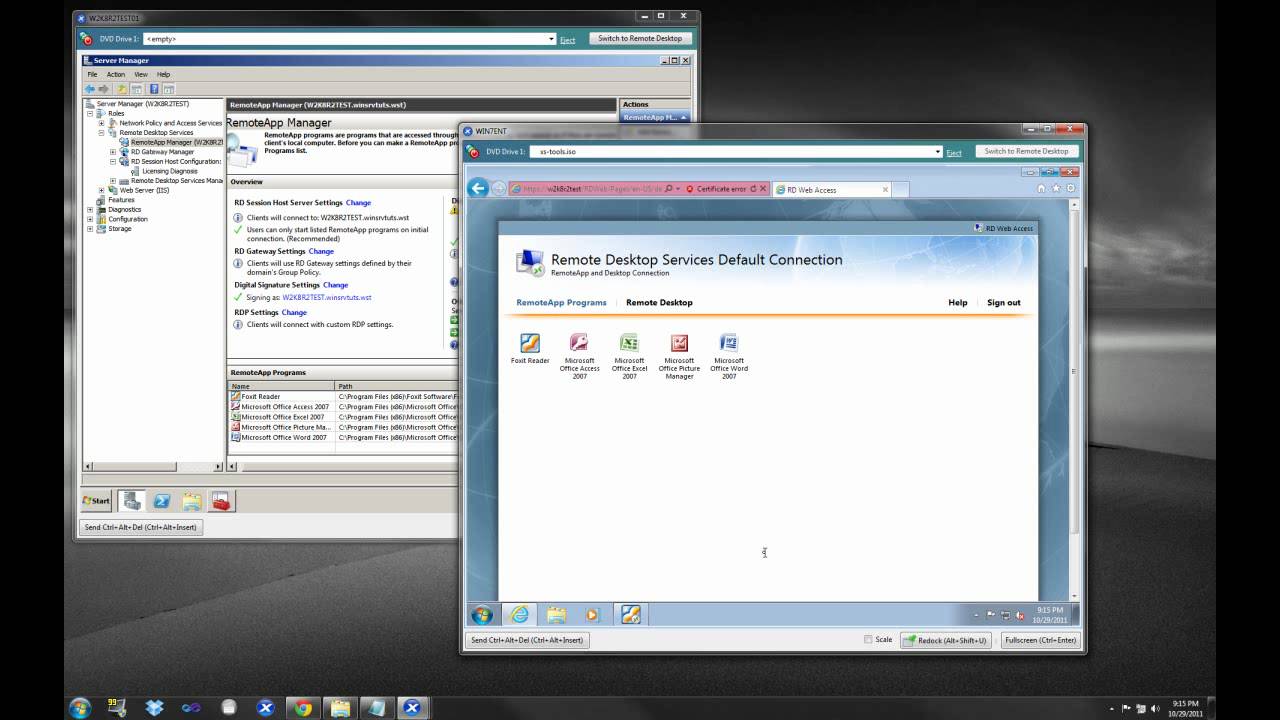Collapse Roles node in Server Manager tree
Viewport: 1280px width, 720px height.
click(x=90, y=113)
